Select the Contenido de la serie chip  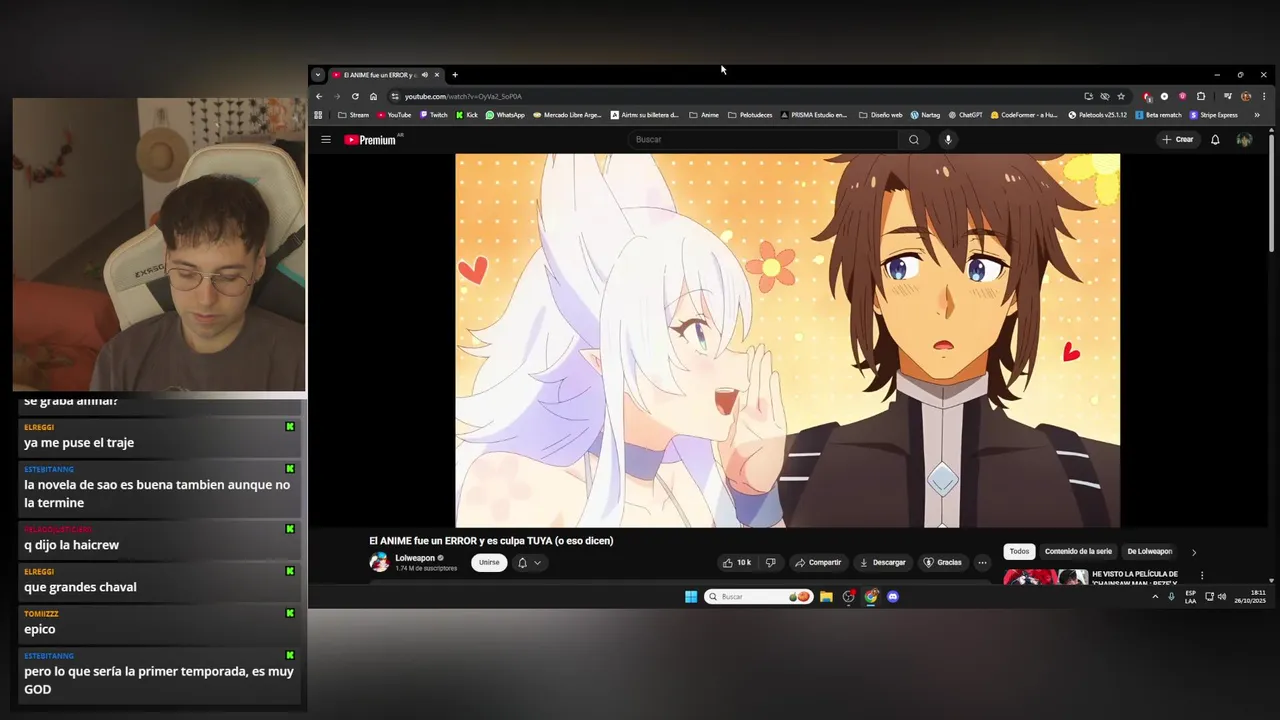click(x=1078, y=551)
